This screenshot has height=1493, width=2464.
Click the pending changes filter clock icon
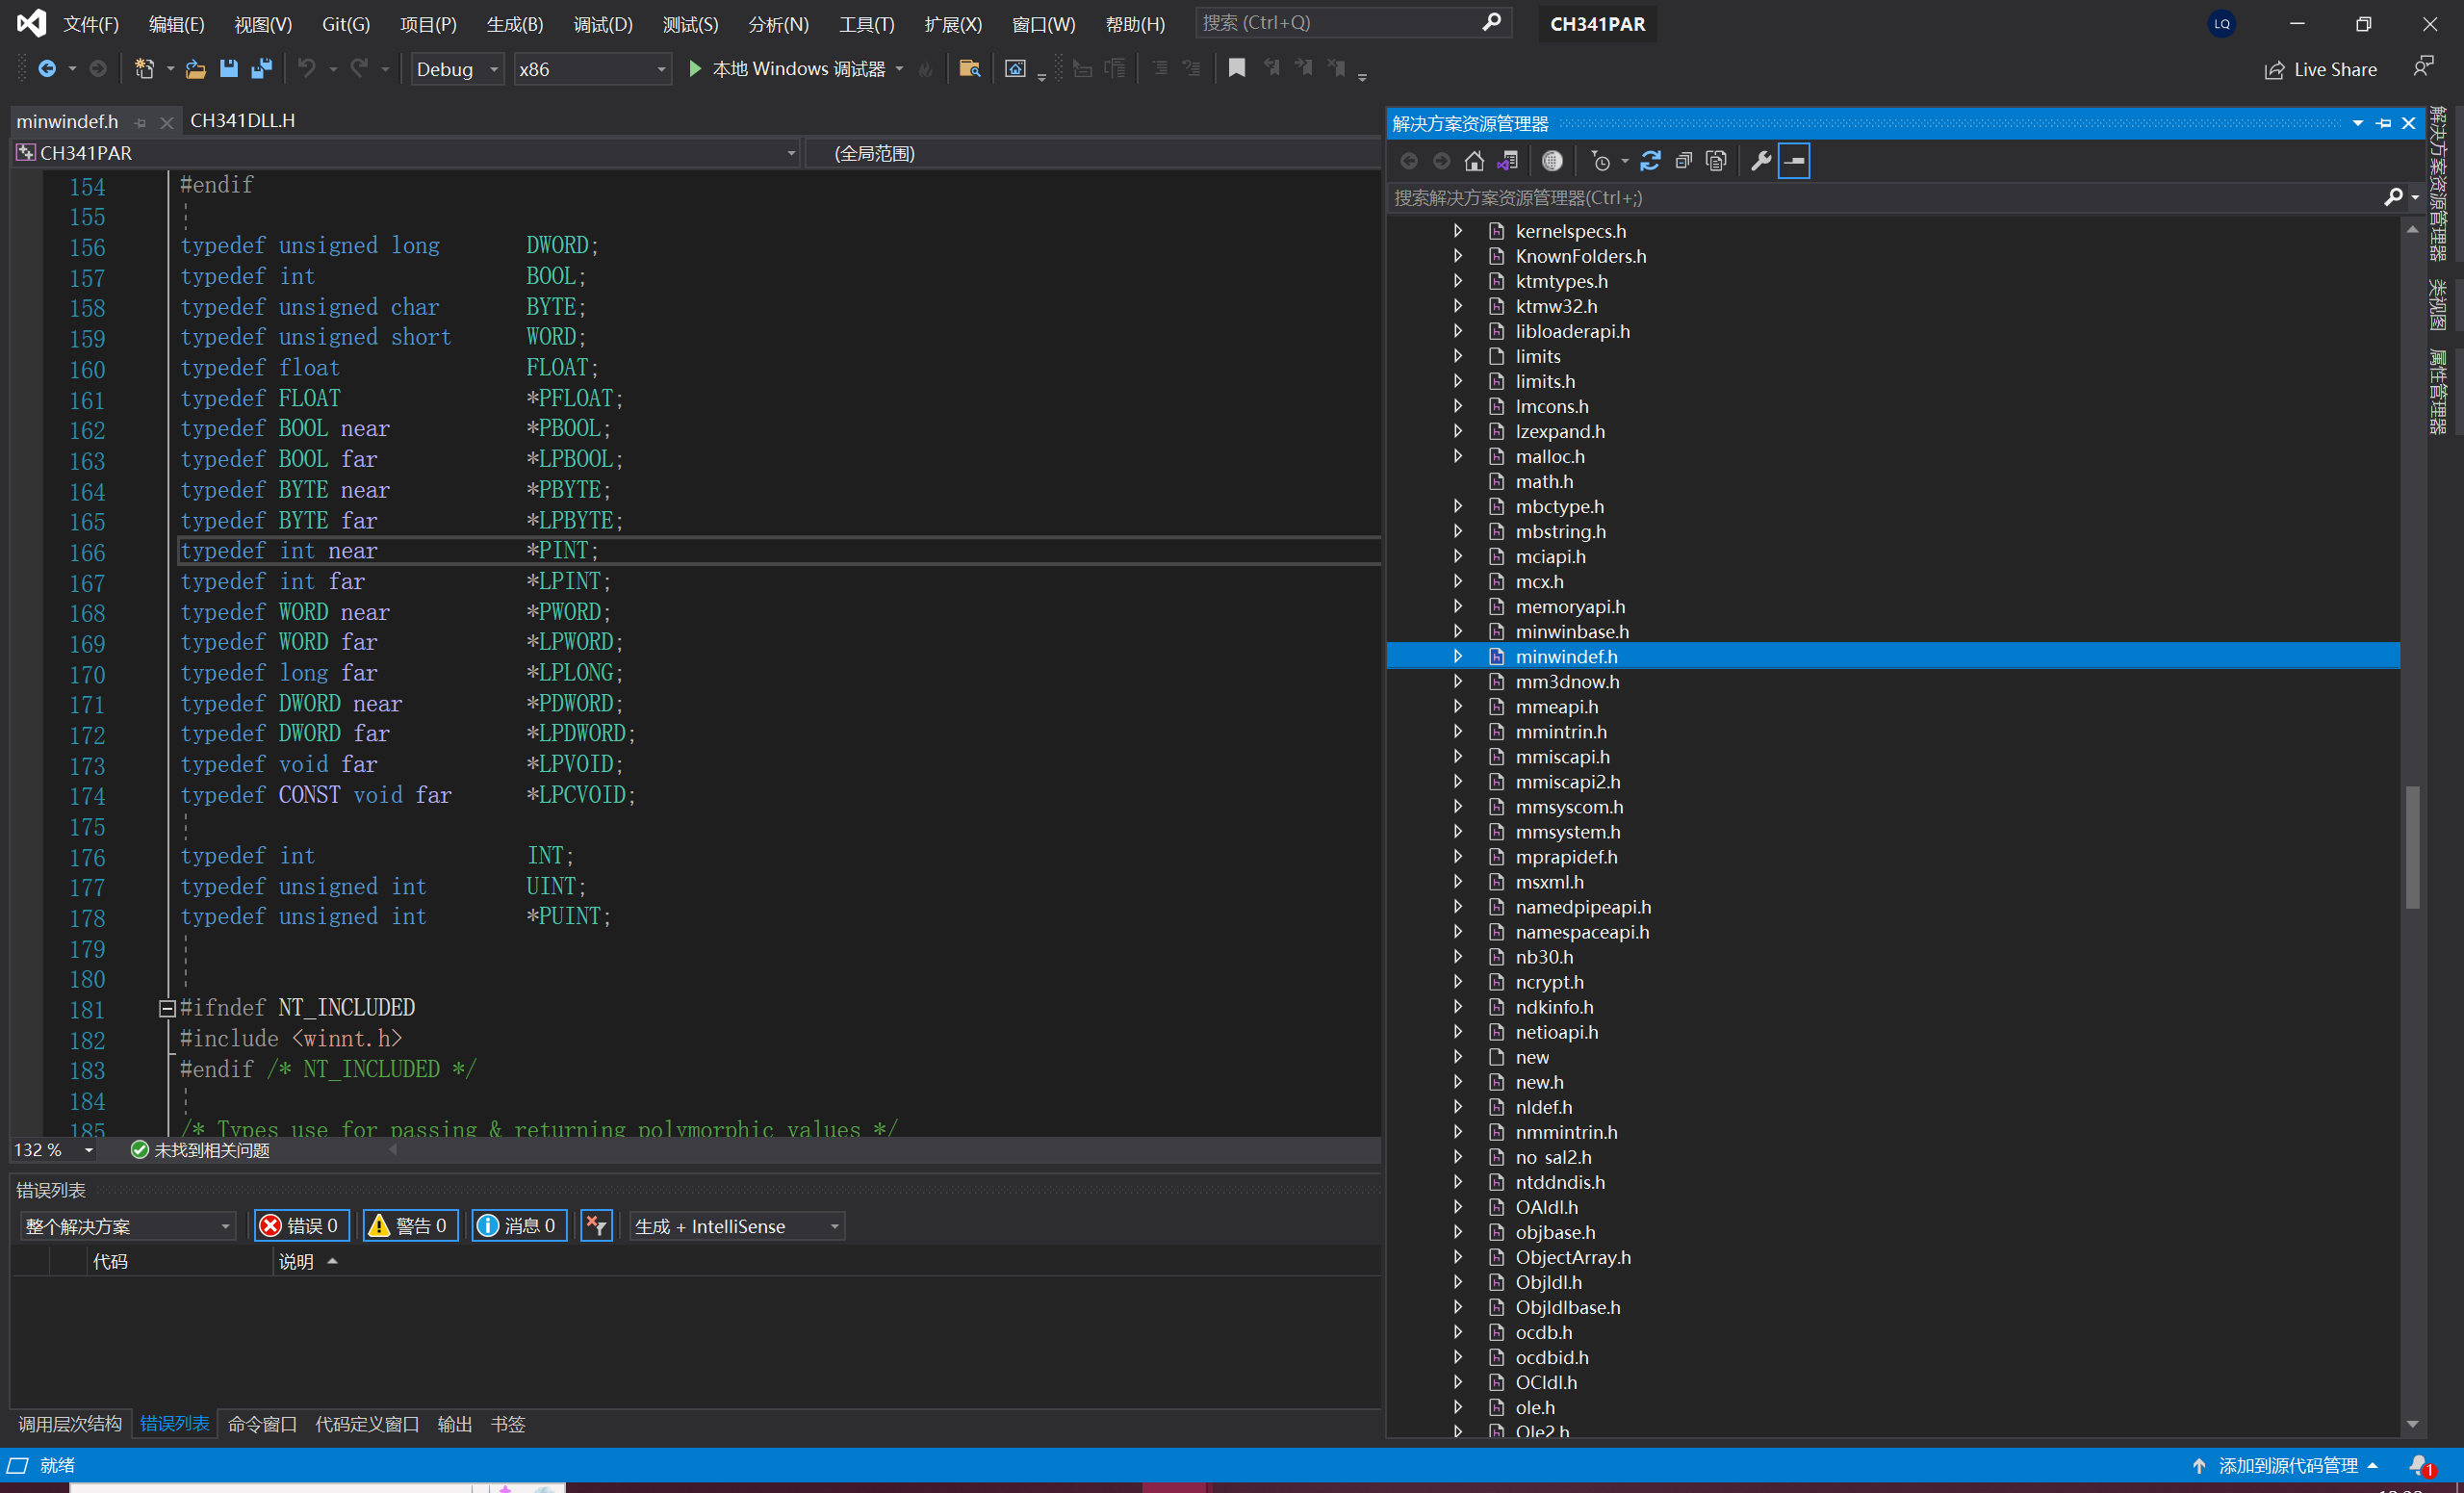click(x=1601, y=161)
